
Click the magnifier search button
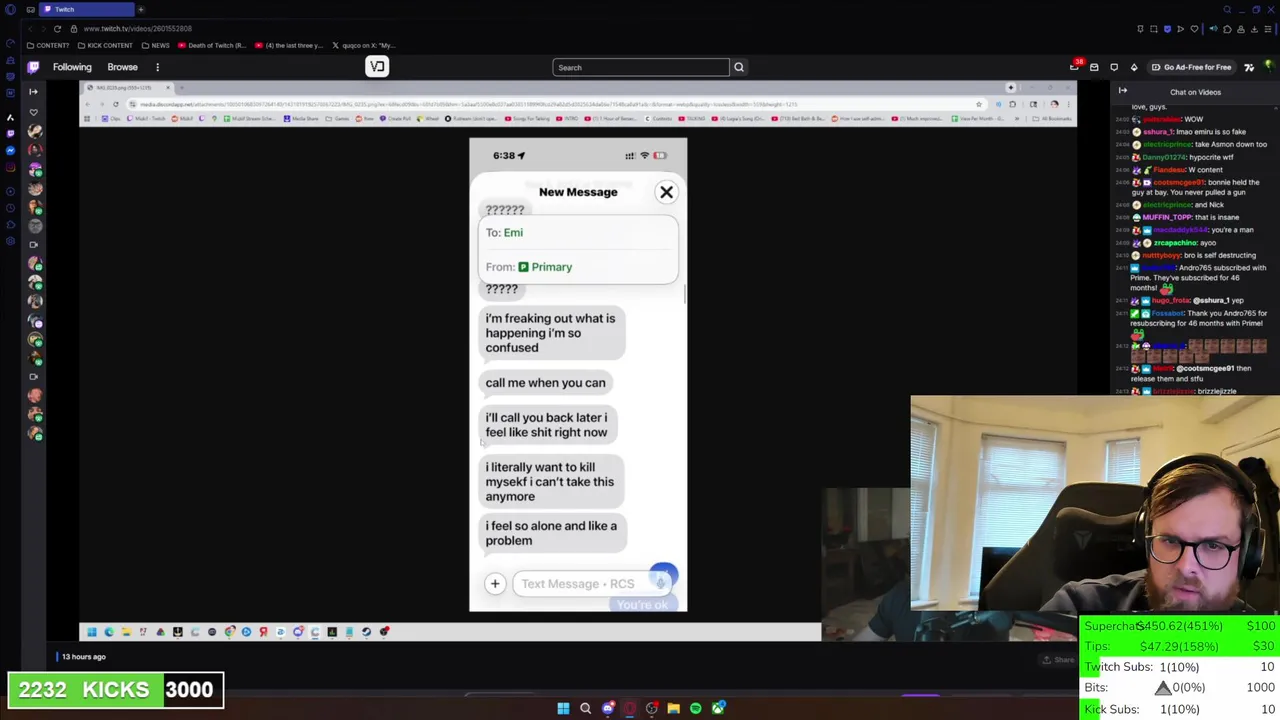click(x=739, y=67)
